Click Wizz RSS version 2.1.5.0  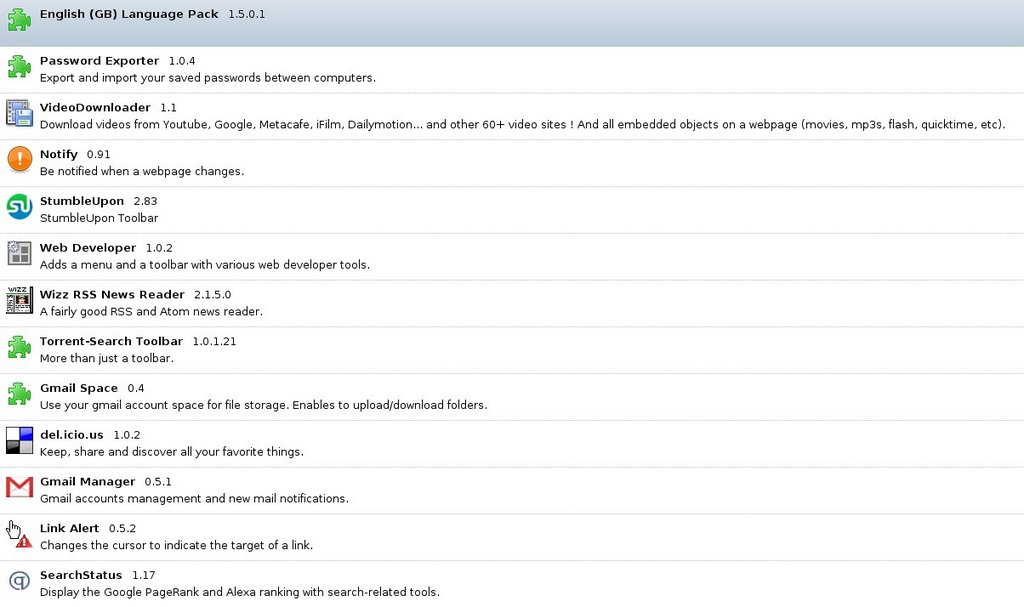(212, 295)
